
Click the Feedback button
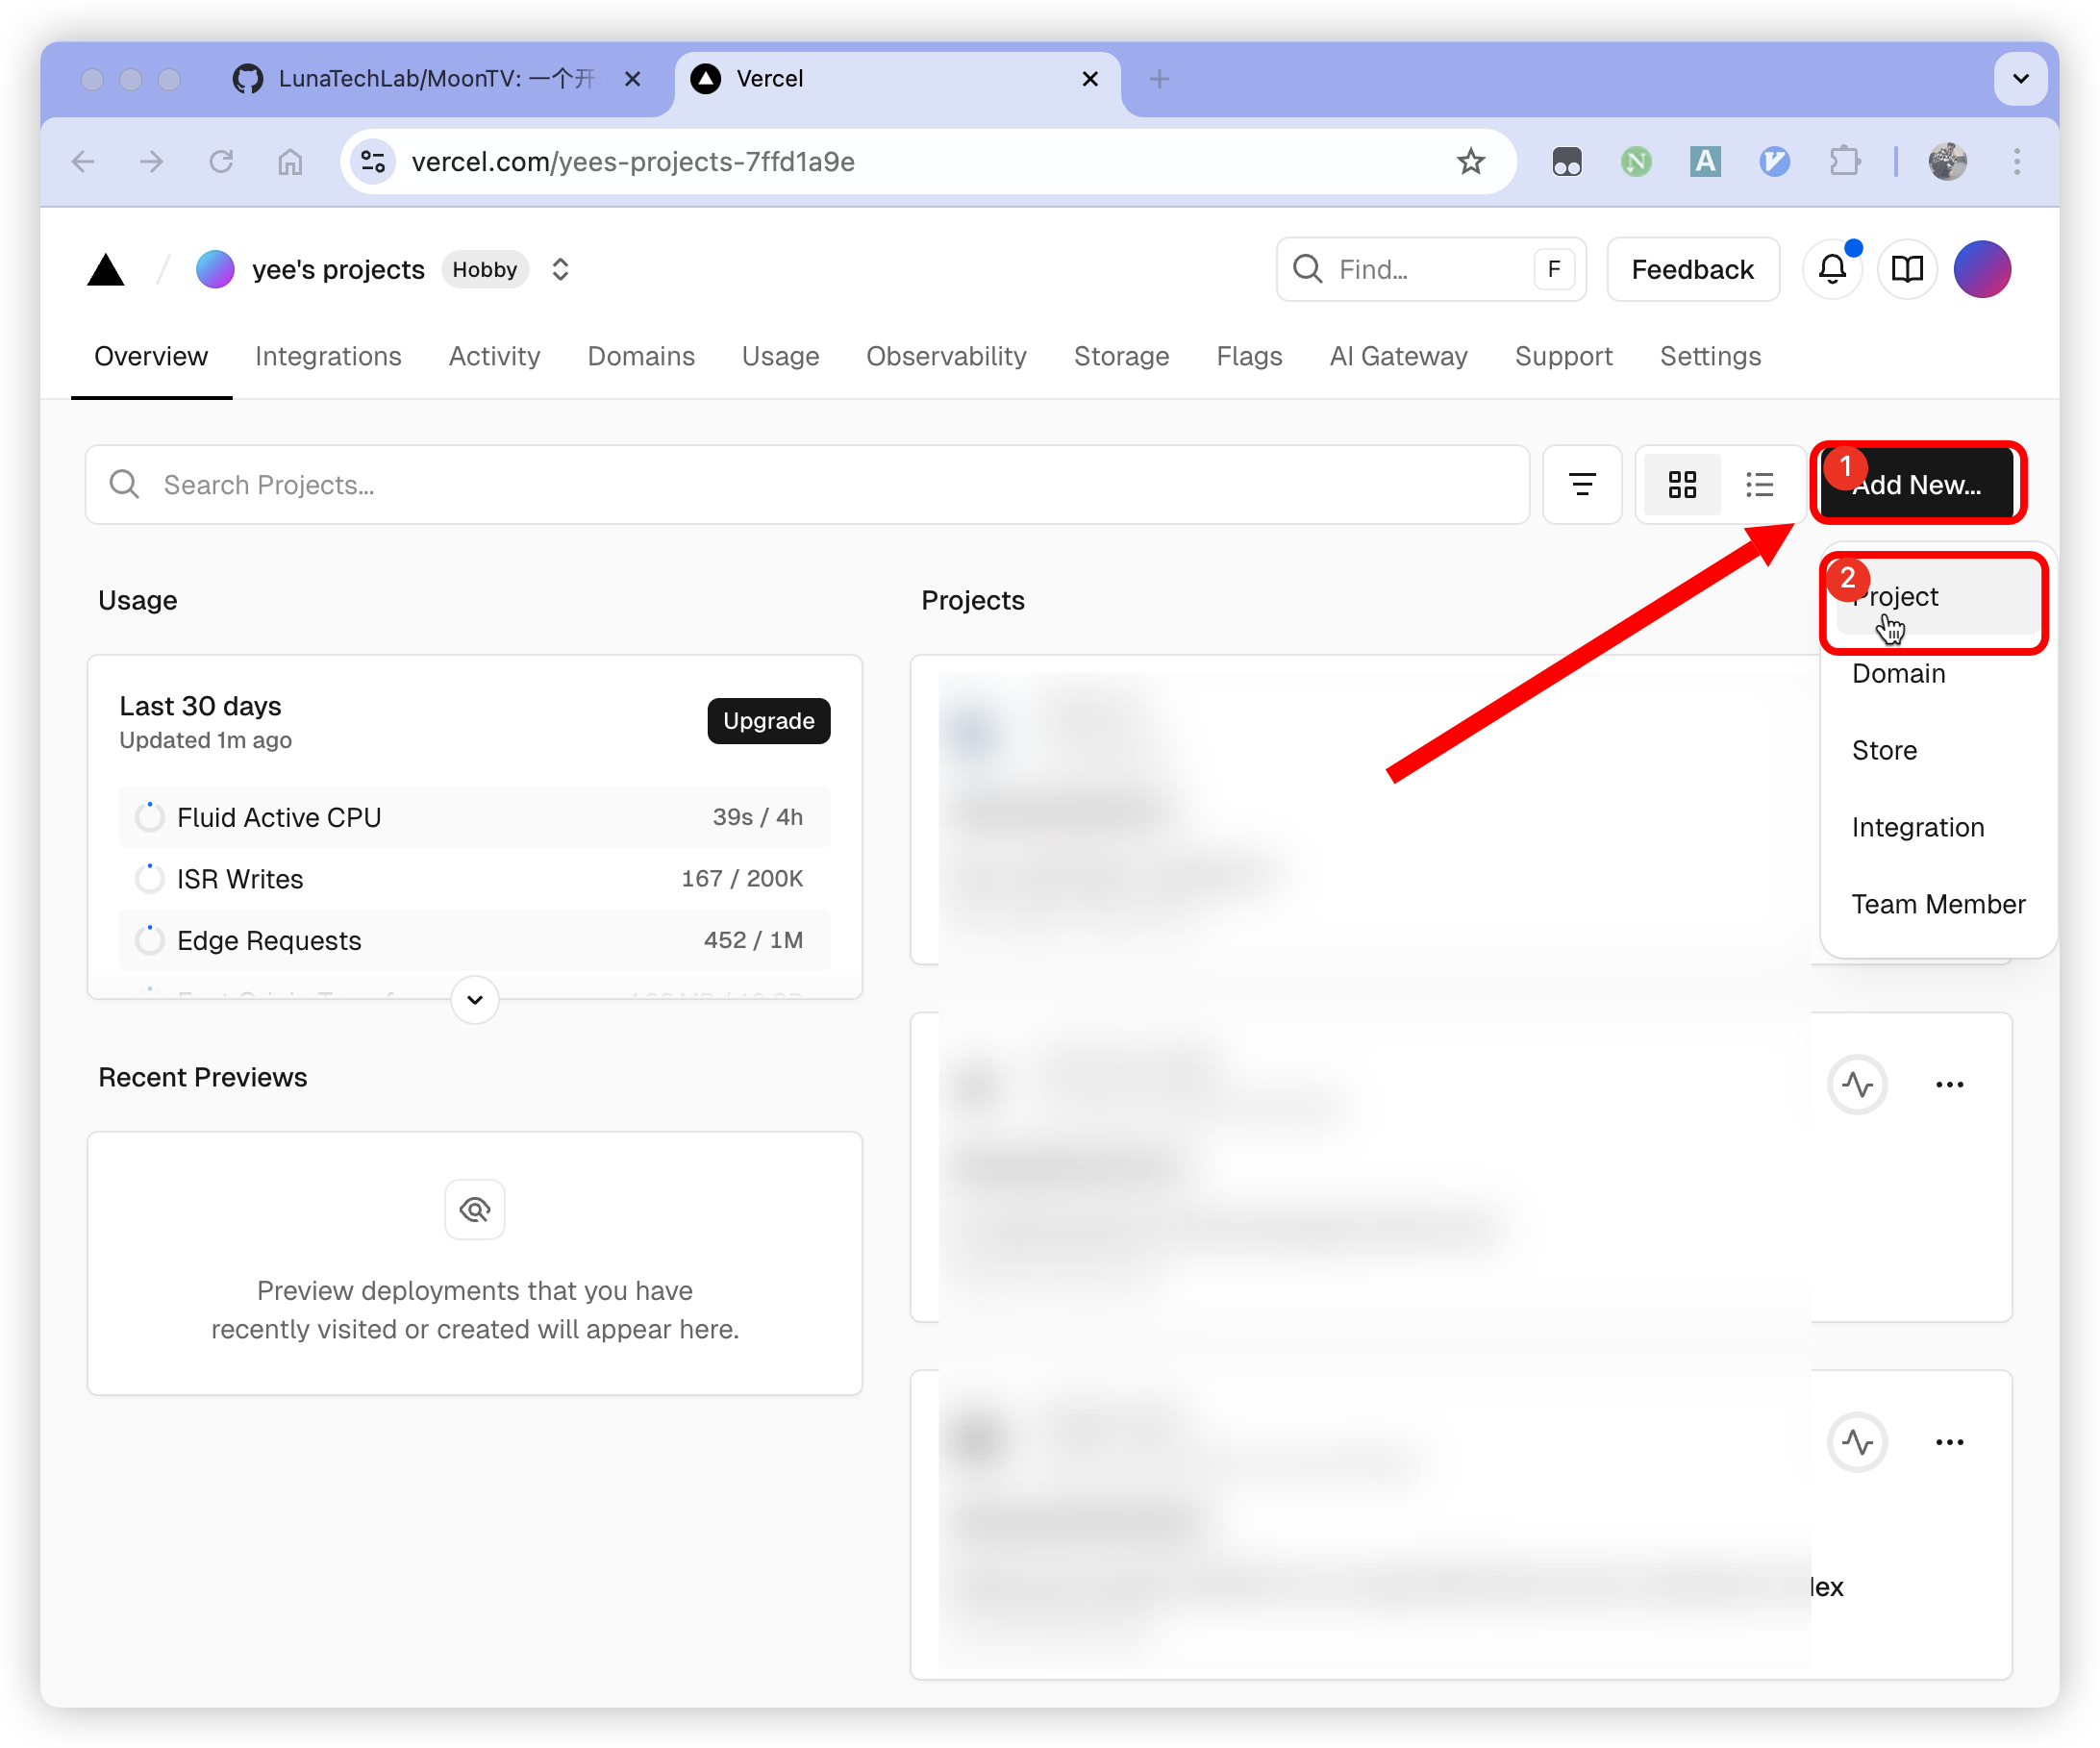(x=1692, y=269)
